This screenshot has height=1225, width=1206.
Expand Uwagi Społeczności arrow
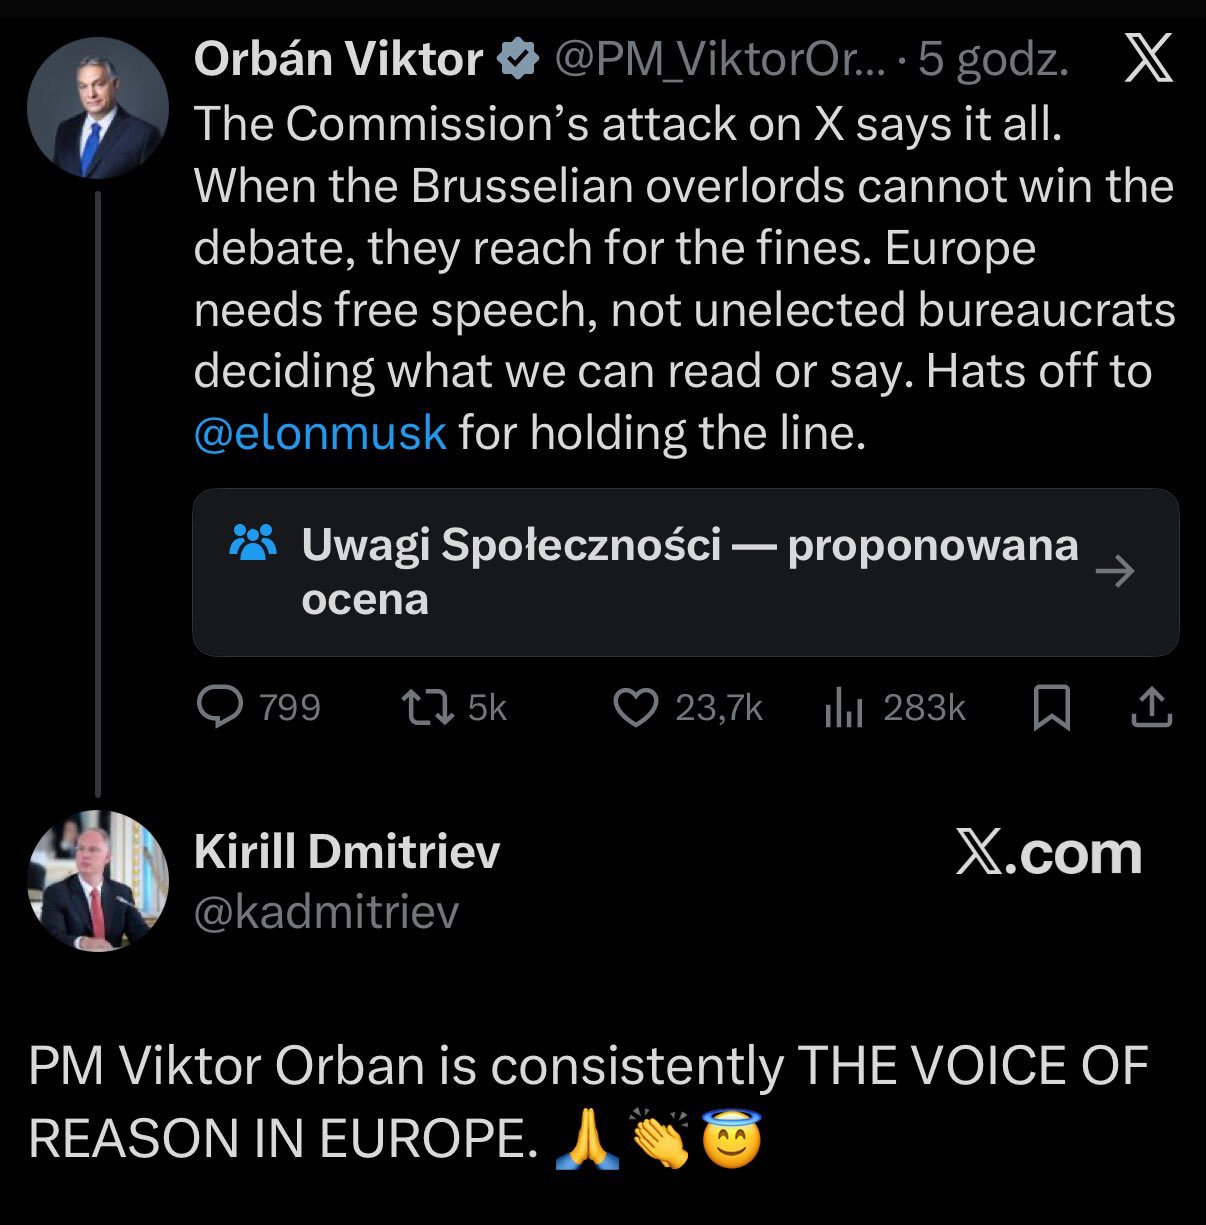[x=1115, y=572]
